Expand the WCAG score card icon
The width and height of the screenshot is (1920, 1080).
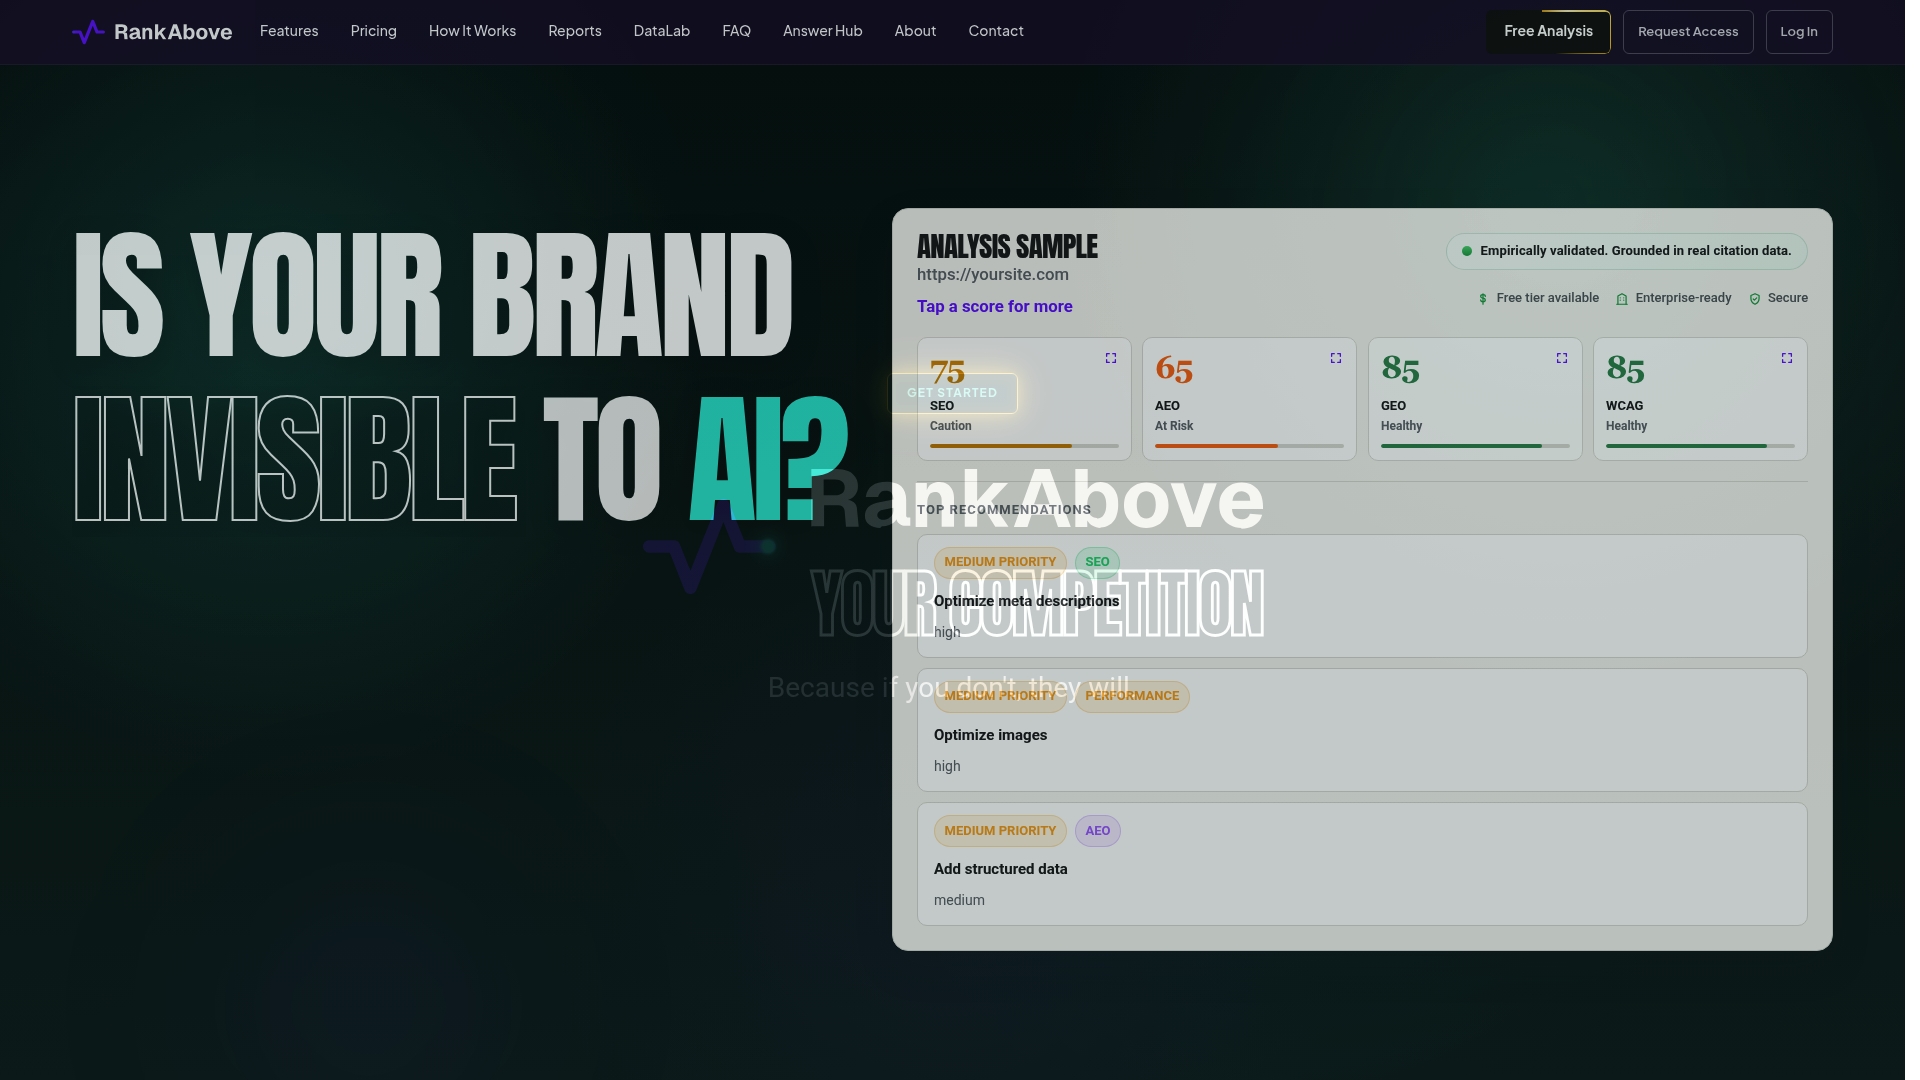[x=1787, y=358]
